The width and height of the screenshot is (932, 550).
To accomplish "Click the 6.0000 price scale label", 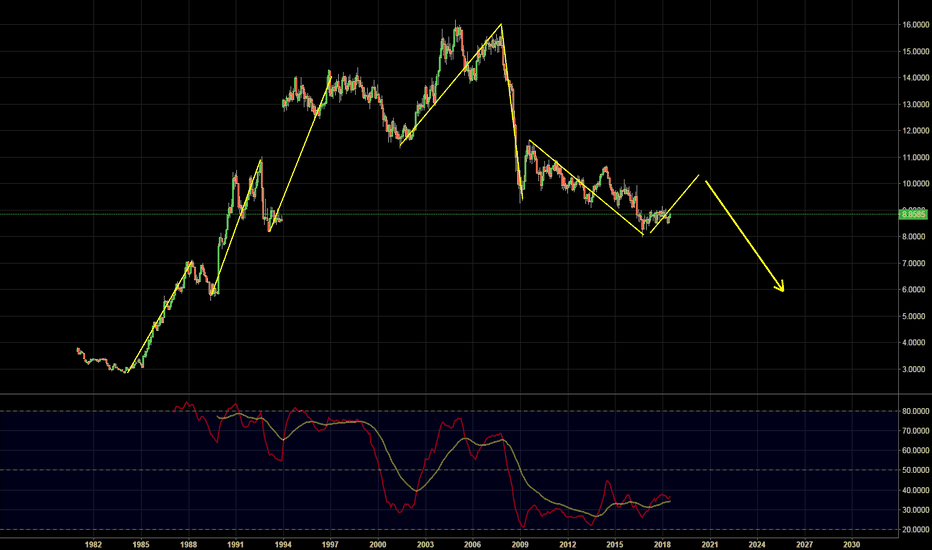I will (915, 290).
